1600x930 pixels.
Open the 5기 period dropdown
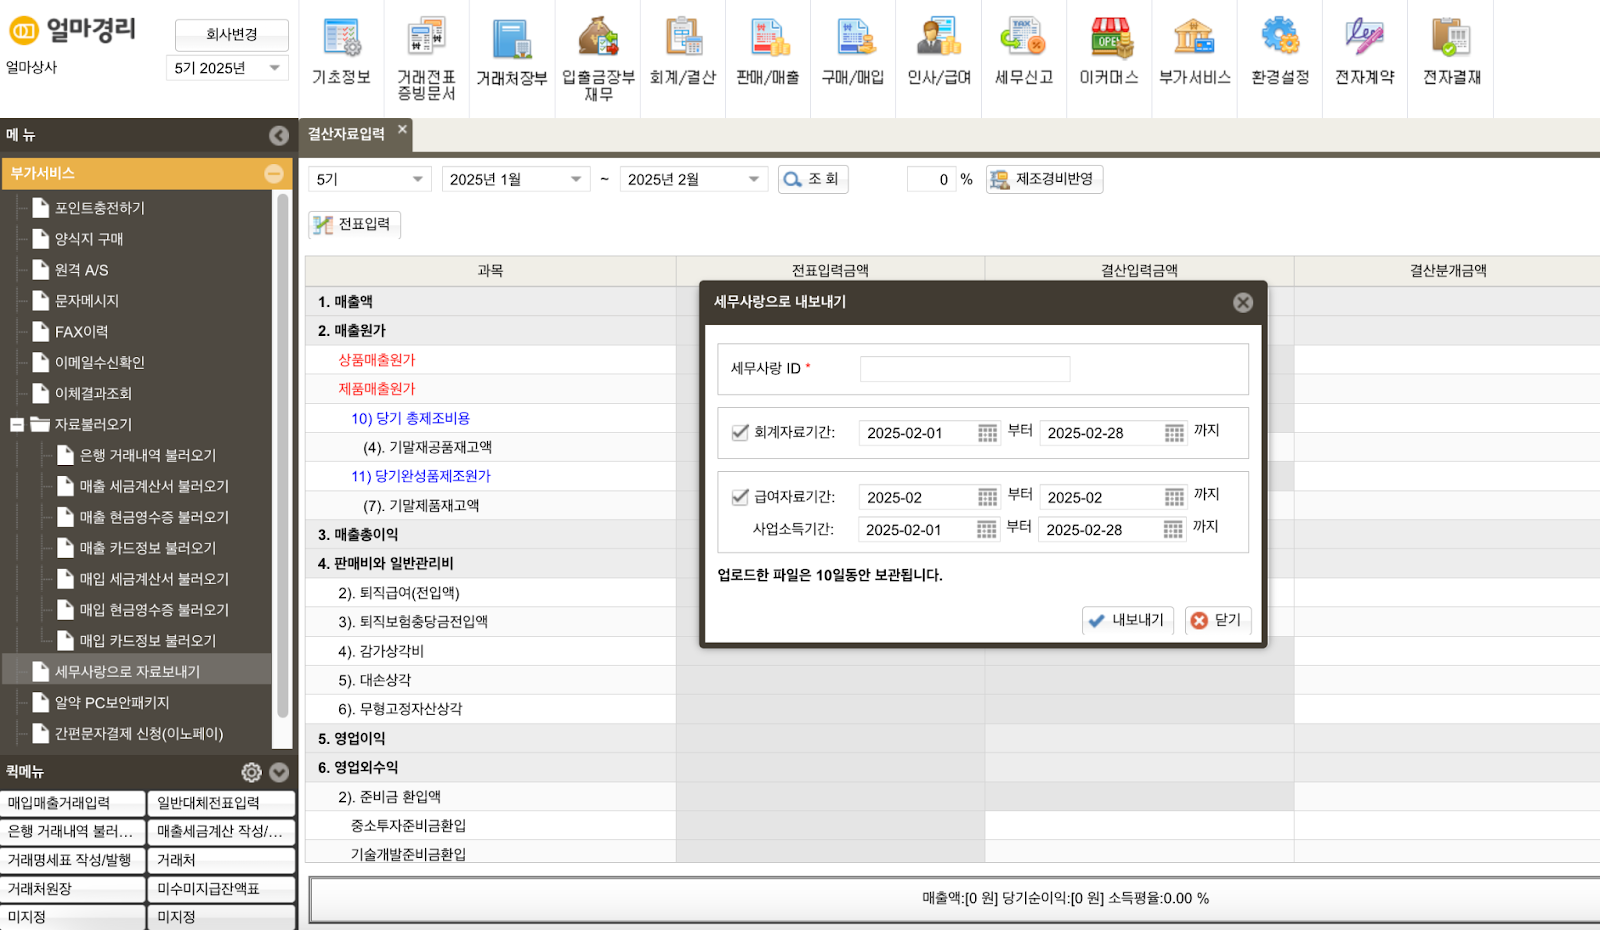(370, 179)
